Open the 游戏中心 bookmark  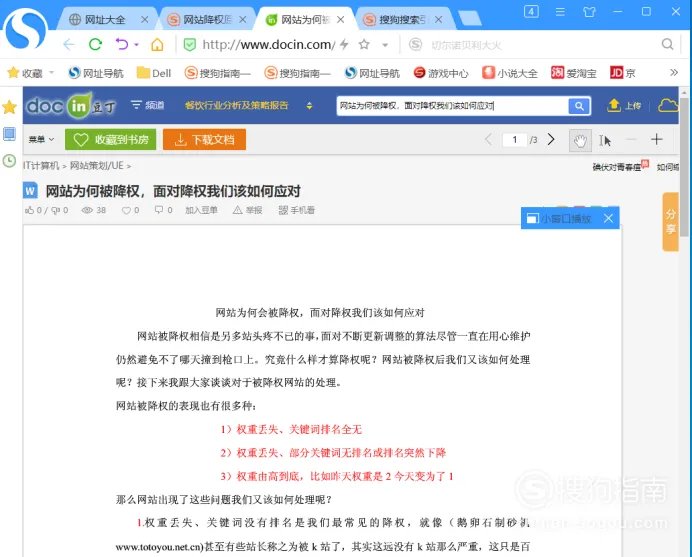(x=441, y=73)
